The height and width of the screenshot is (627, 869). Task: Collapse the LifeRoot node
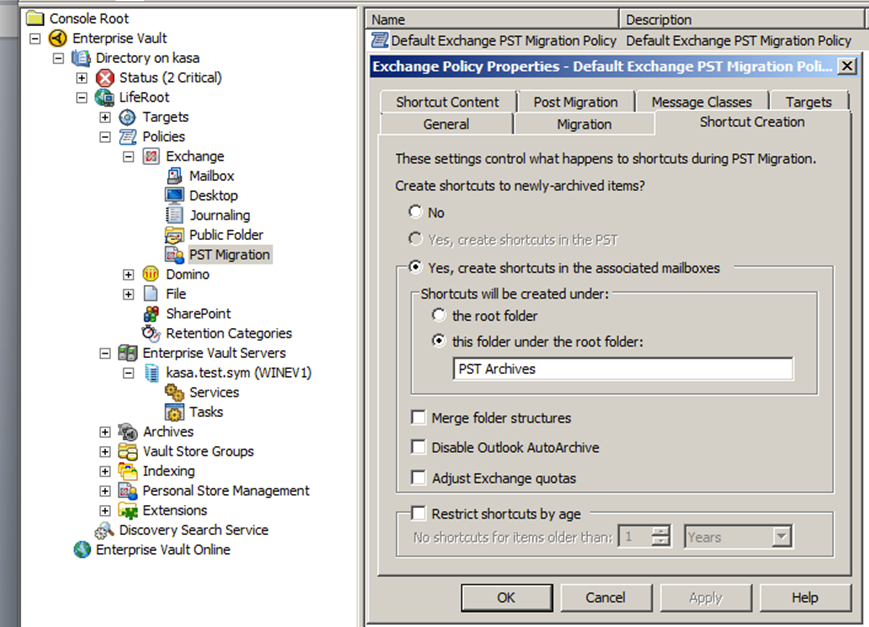pyautogui.click(x=81, y=98)
